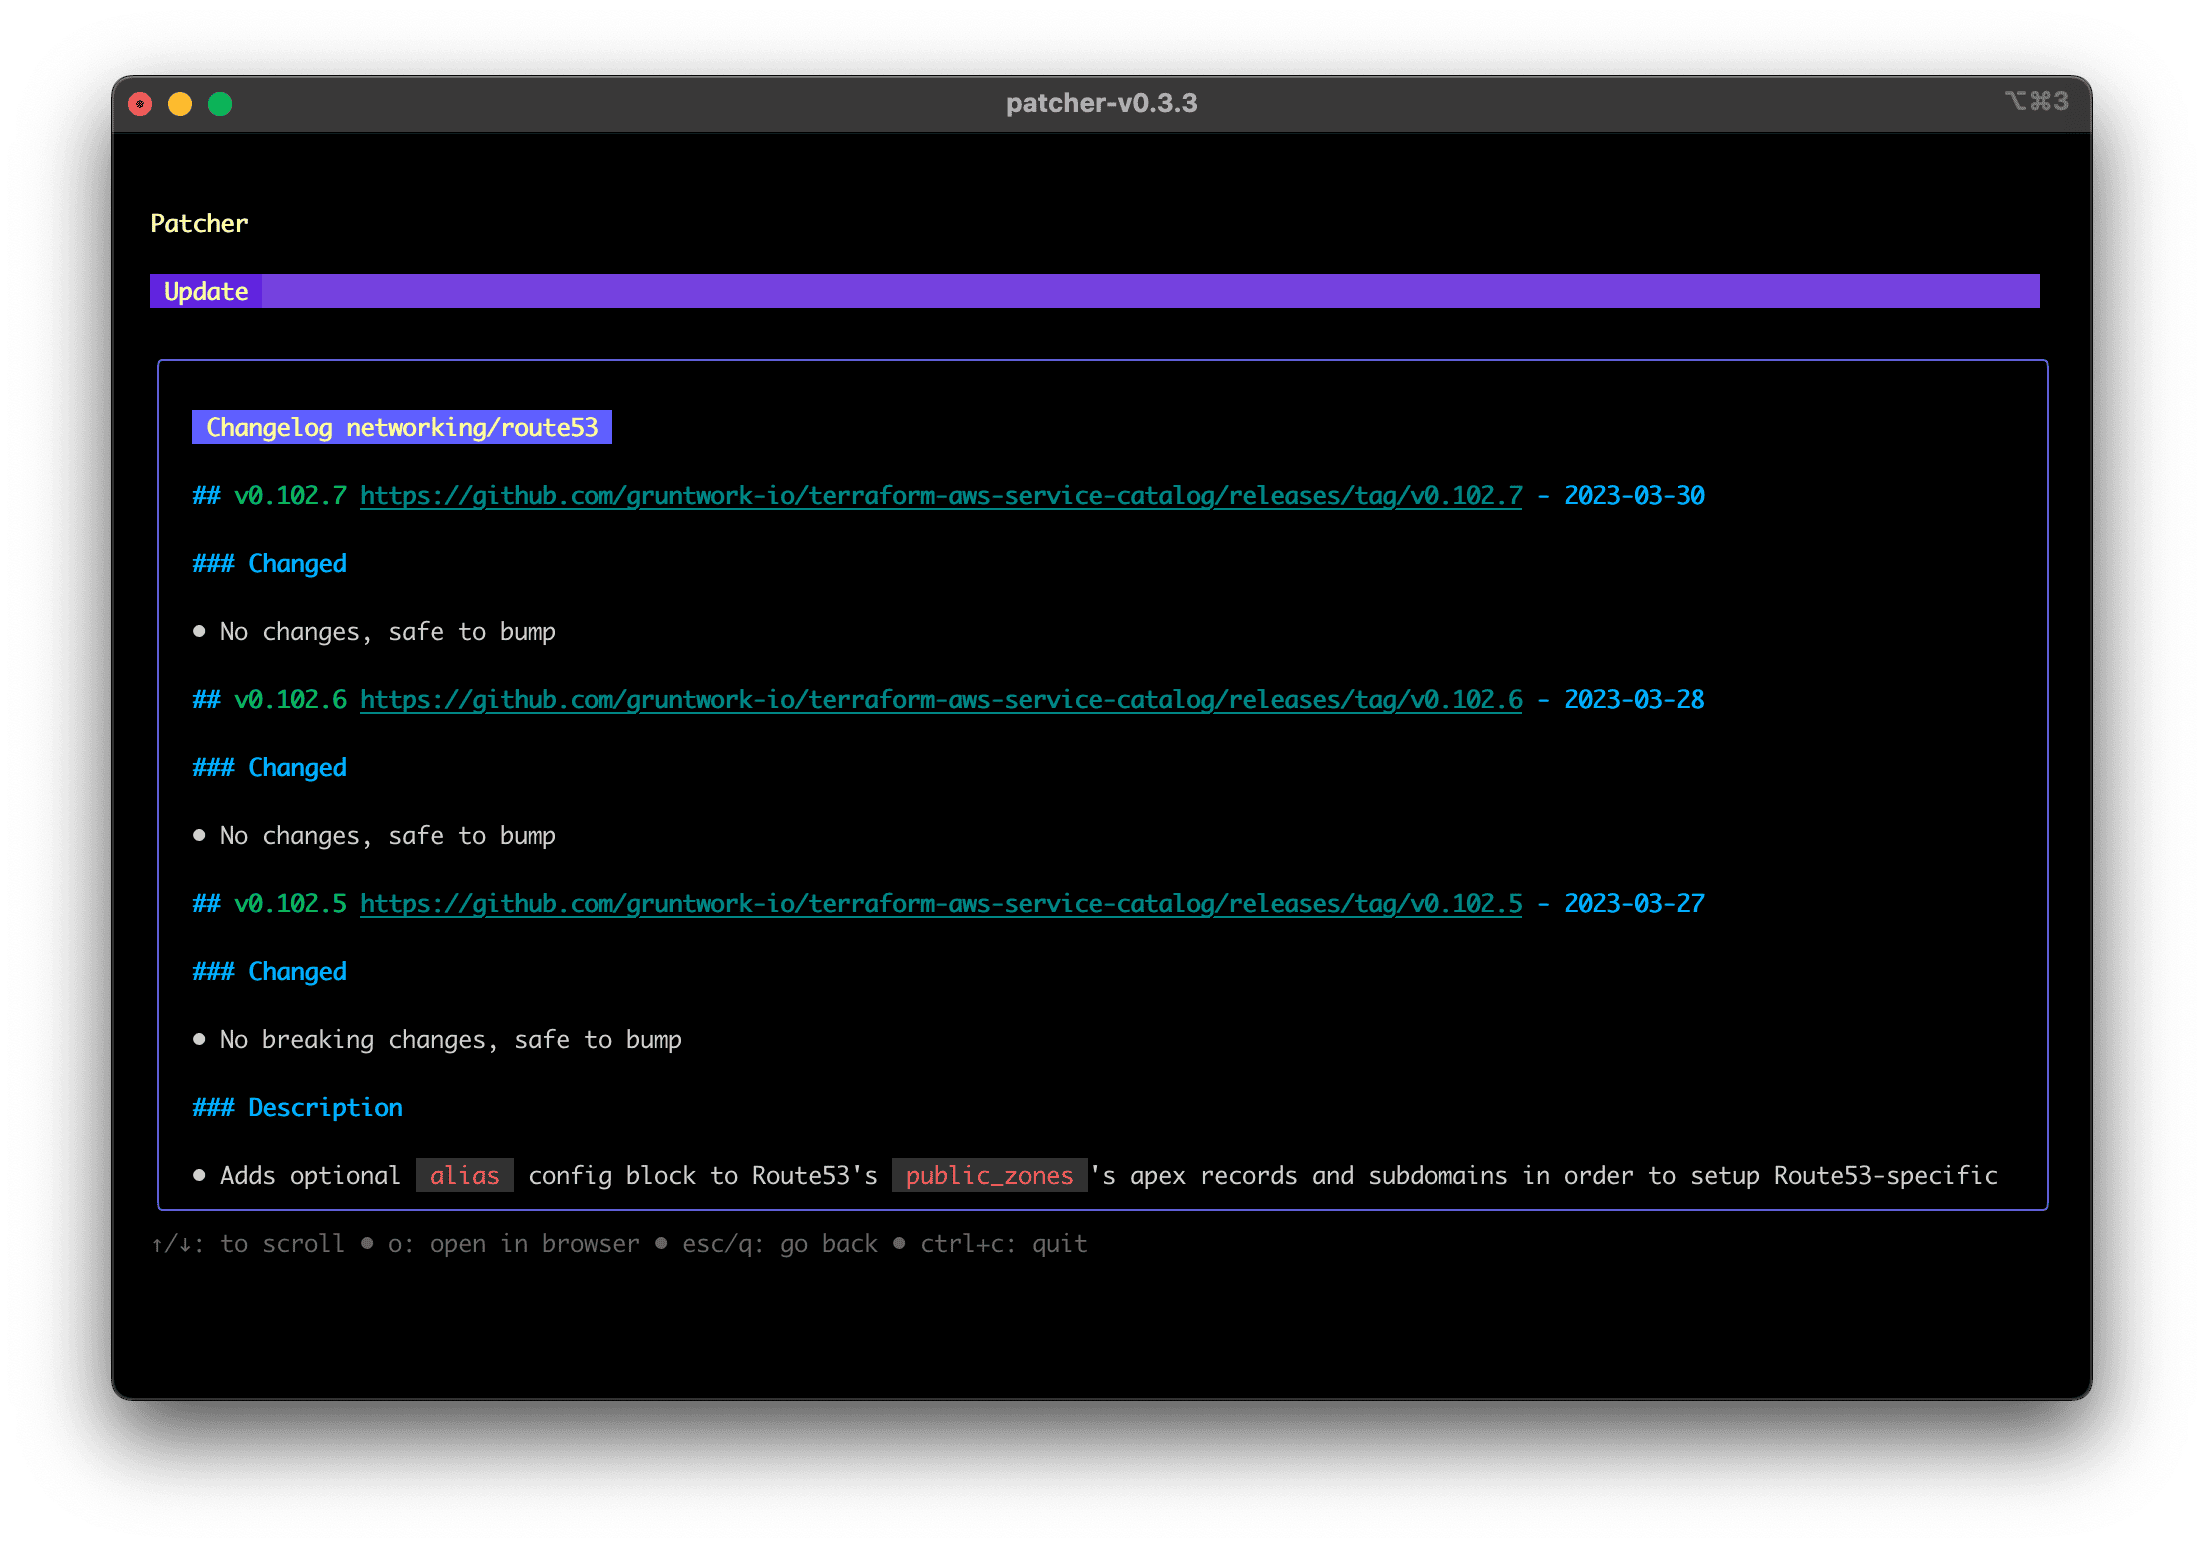Click the red 'alias' code token
This screenshot has height=1548, width=2204.
pyautogui.click(x=465, y=1176)
